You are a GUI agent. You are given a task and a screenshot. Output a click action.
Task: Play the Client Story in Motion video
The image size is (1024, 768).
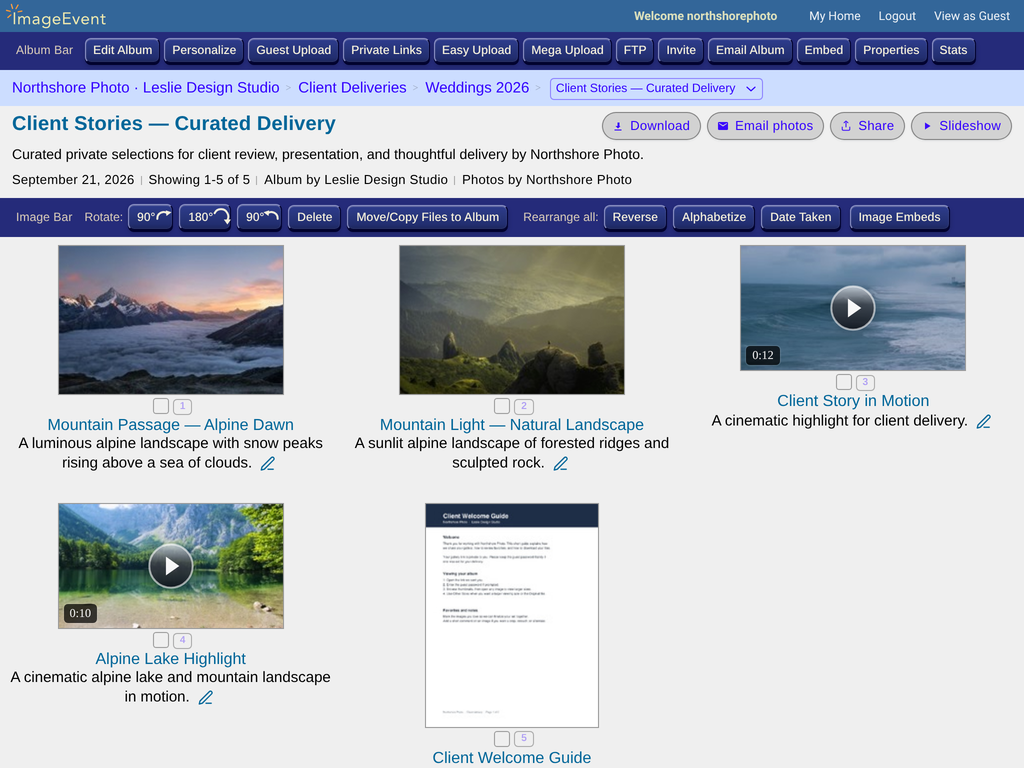(x=853, y=308)
